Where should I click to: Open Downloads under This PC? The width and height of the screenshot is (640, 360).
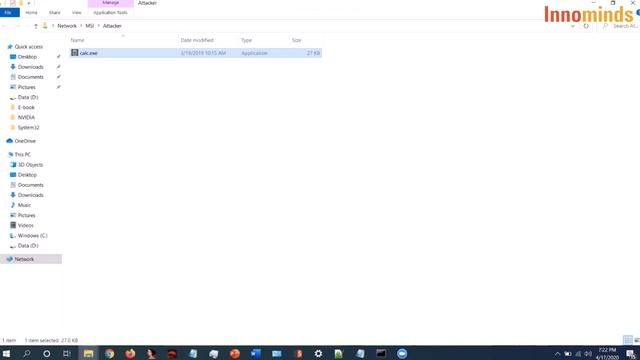pos(30,195)
